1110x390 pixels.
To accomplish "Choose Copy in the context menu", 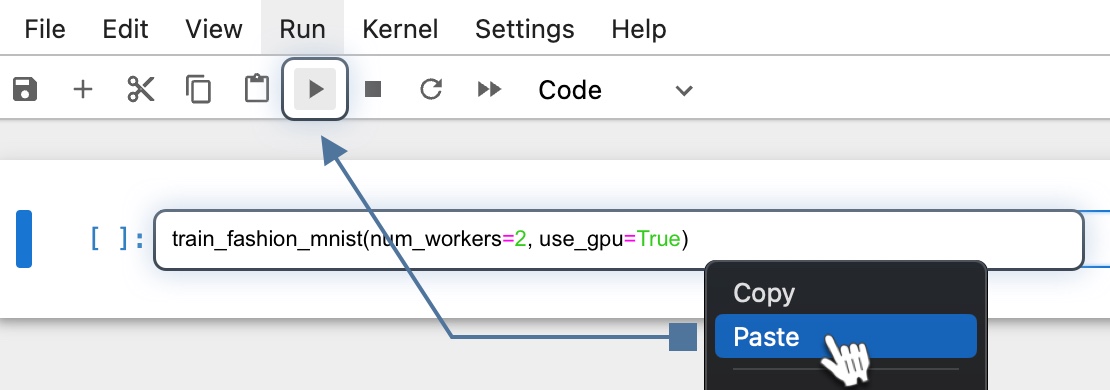I will pyautogui.click(x=845, y=293).
